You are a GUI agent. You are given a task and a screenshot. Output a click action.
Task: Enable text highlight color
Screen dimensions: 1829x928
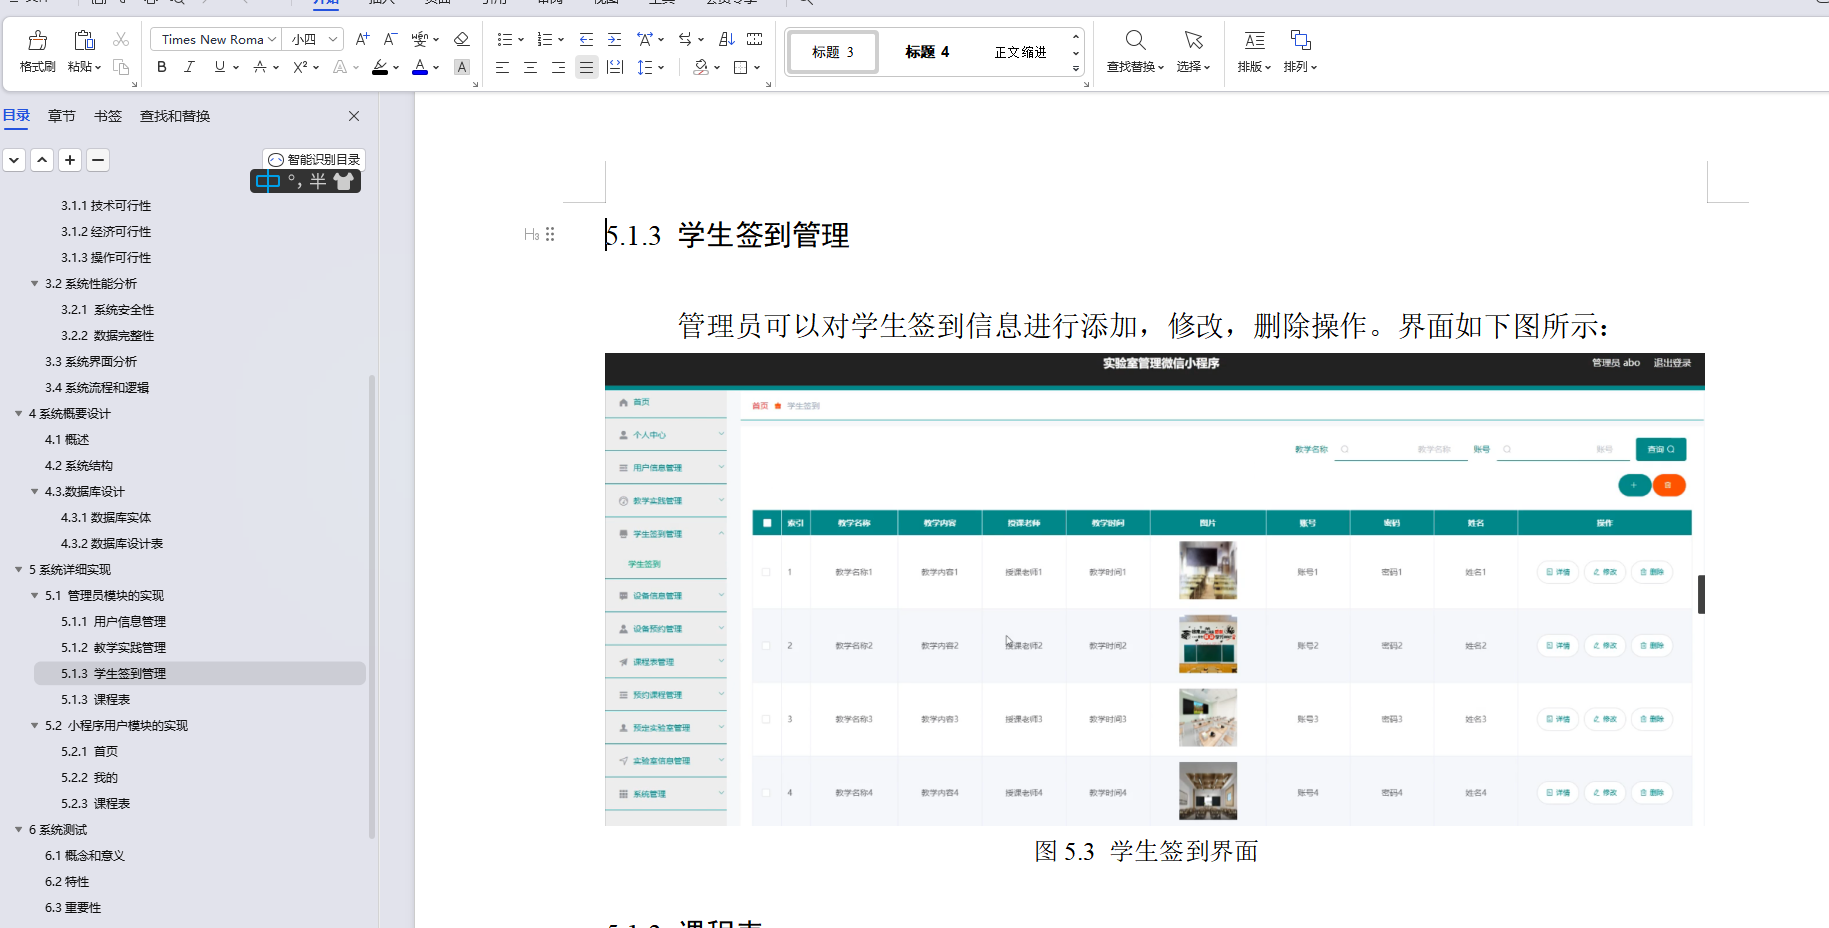[381, 67]
